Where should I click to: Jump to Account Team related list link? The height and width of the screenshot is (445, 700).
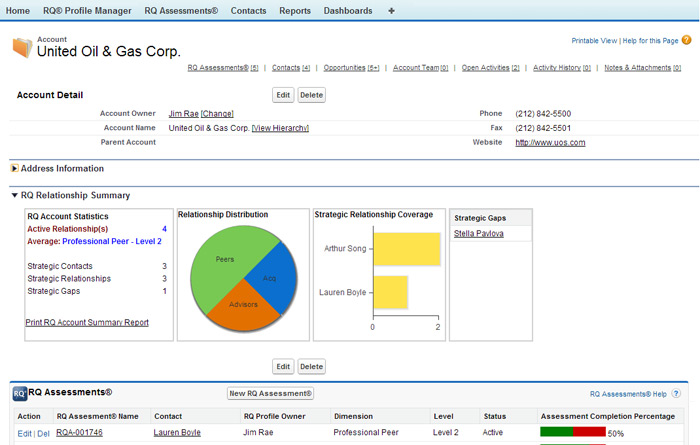[x=420, y=67]
